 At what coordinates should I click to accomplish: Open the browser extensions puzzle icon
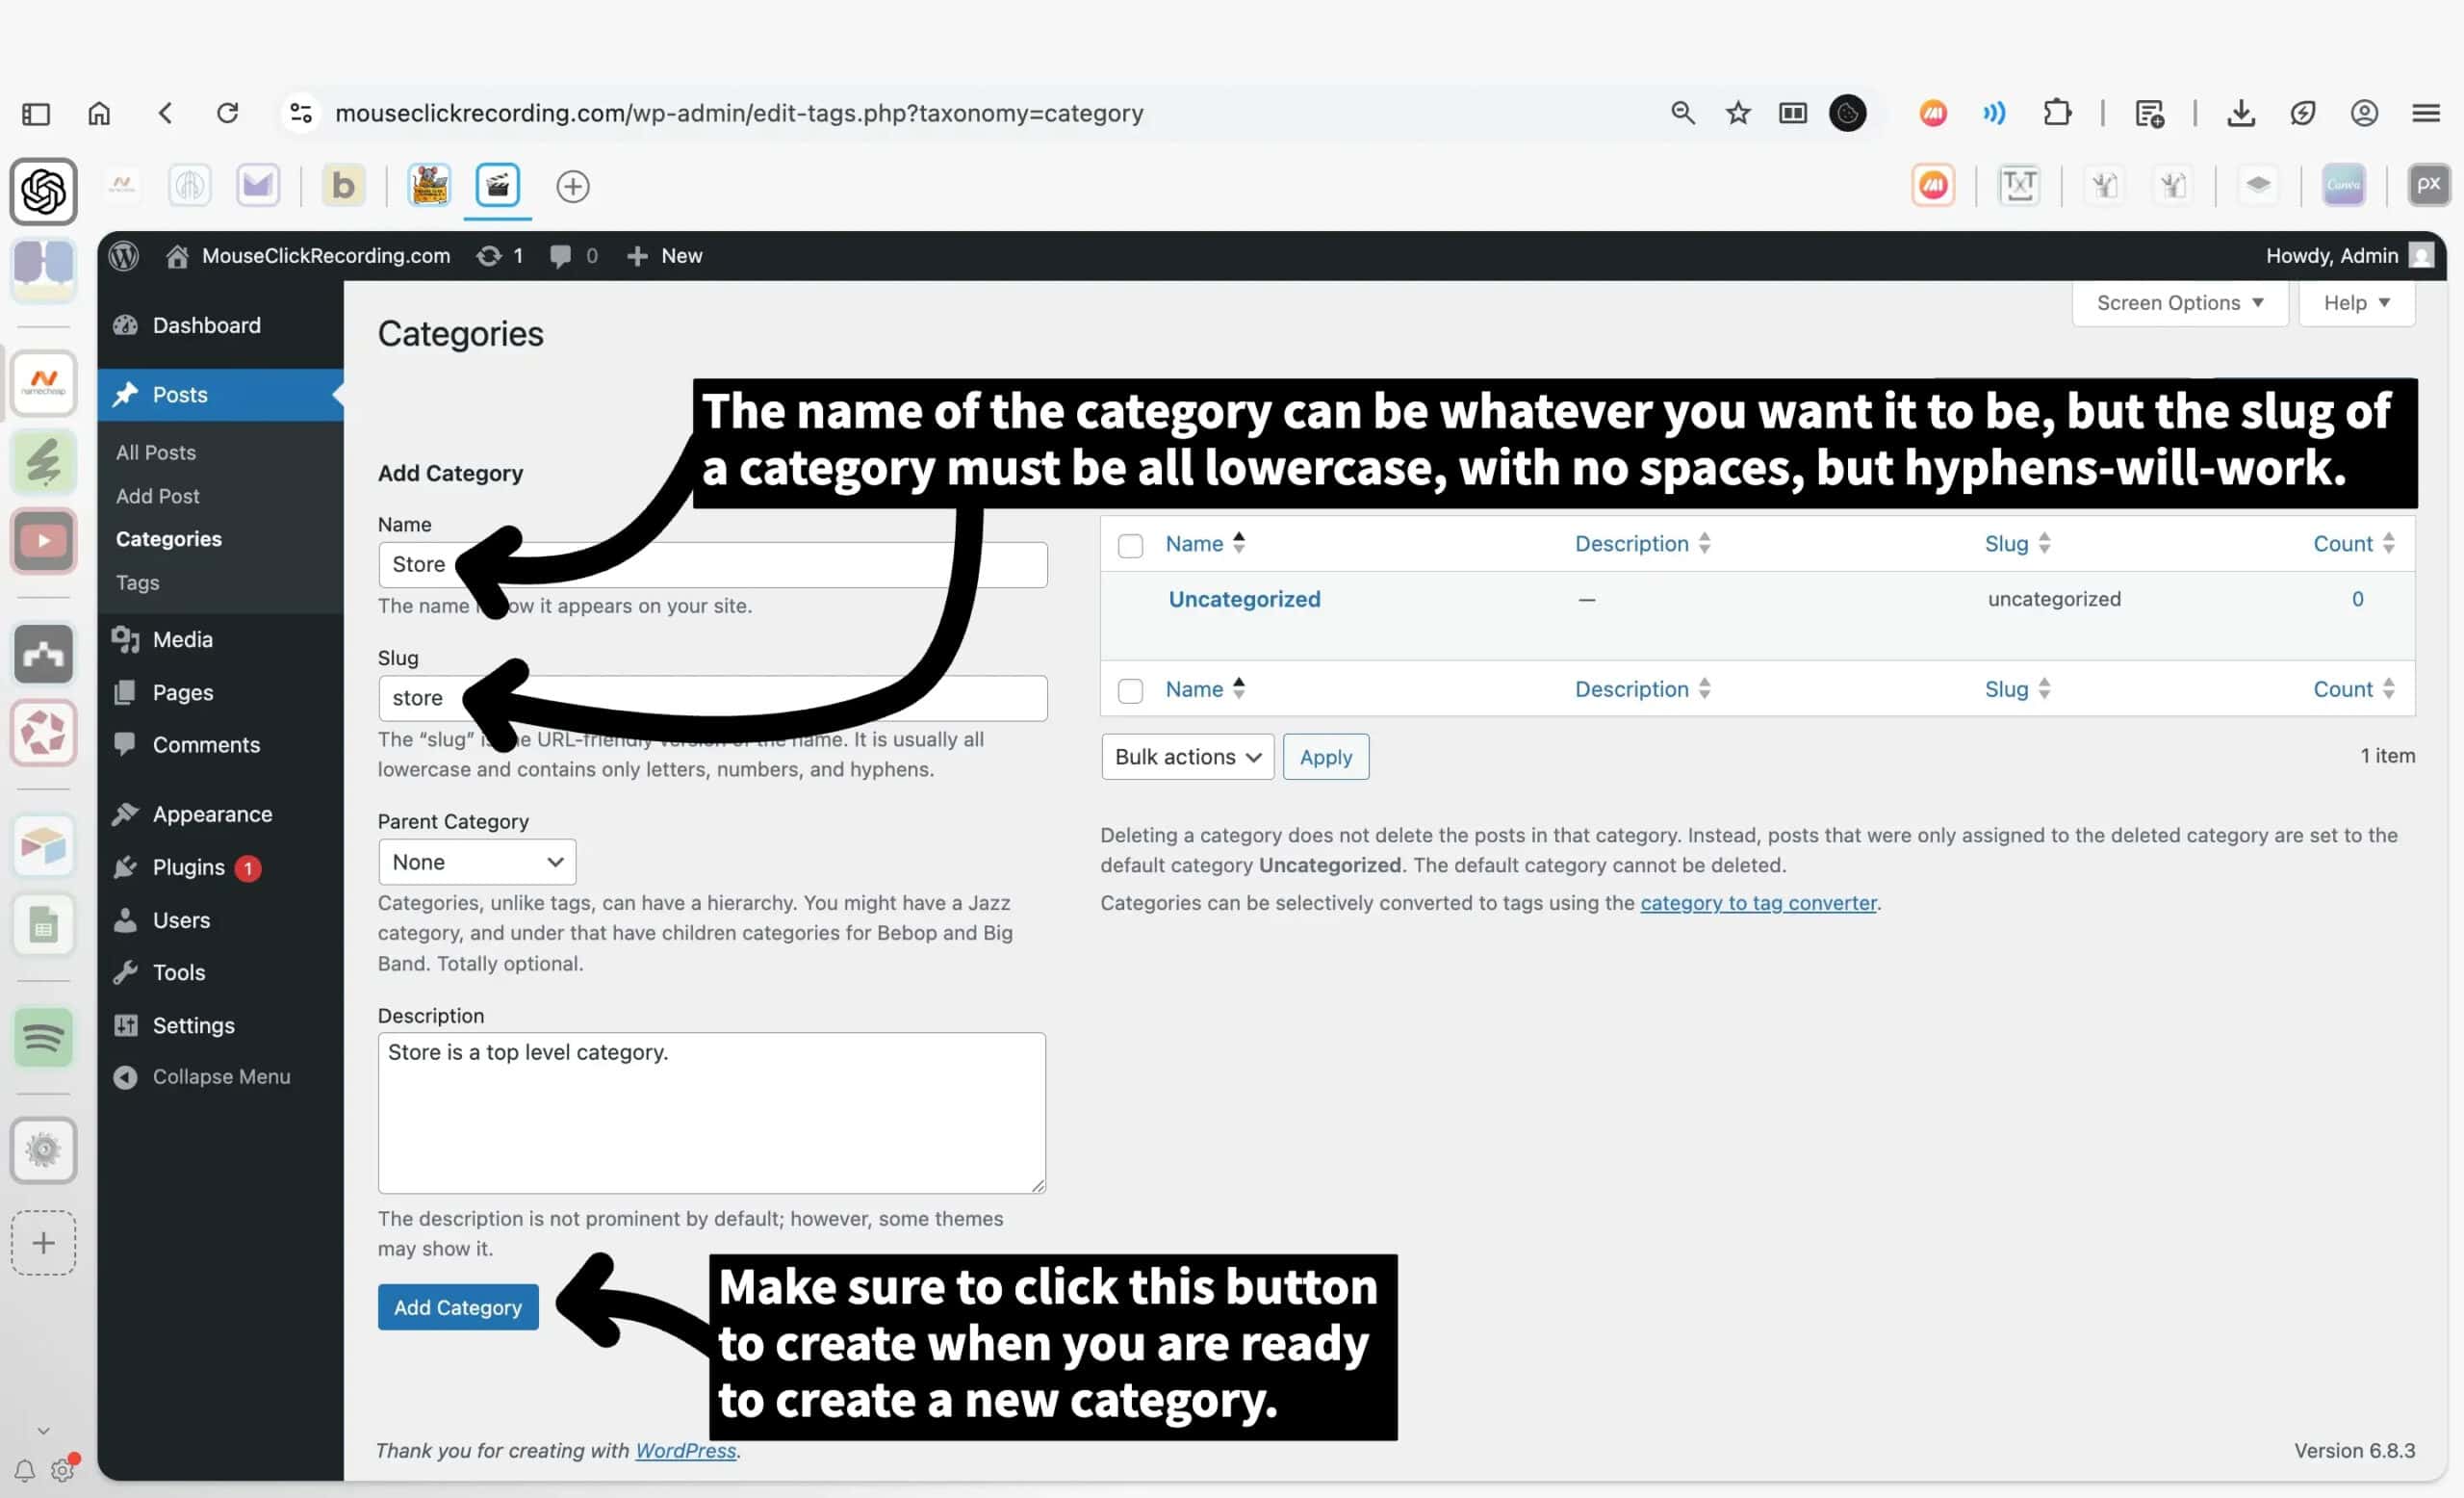[2057, 113]
